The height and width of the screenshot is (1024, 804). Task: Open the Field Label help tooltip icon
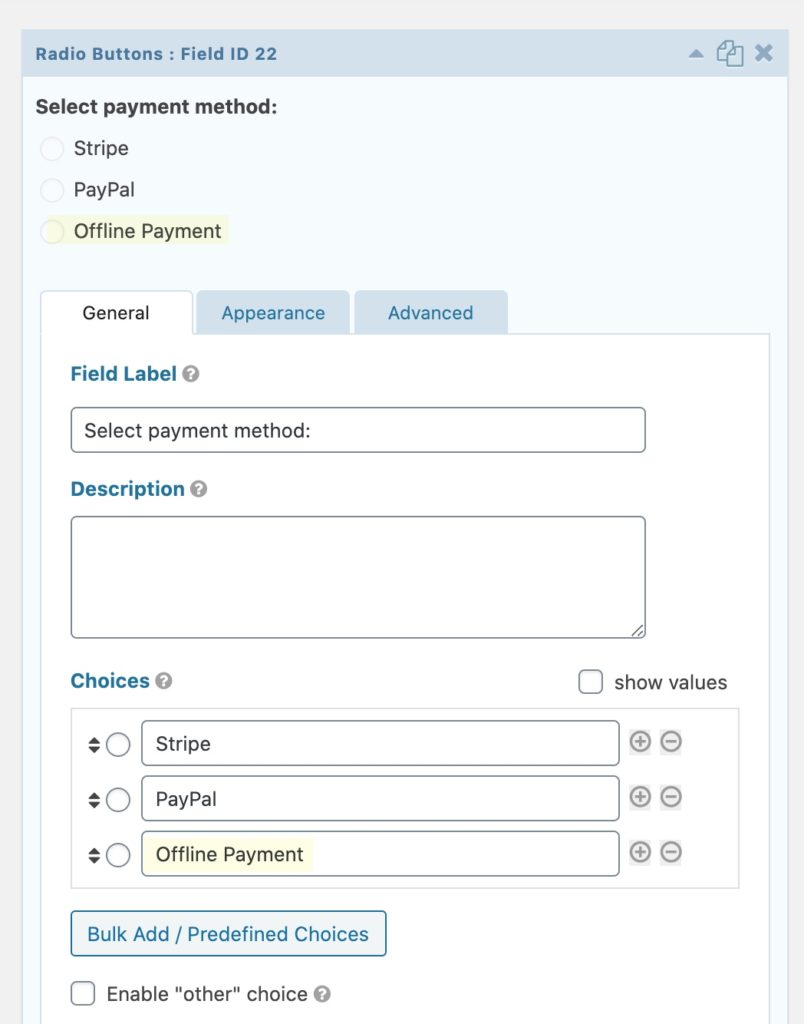191,374
